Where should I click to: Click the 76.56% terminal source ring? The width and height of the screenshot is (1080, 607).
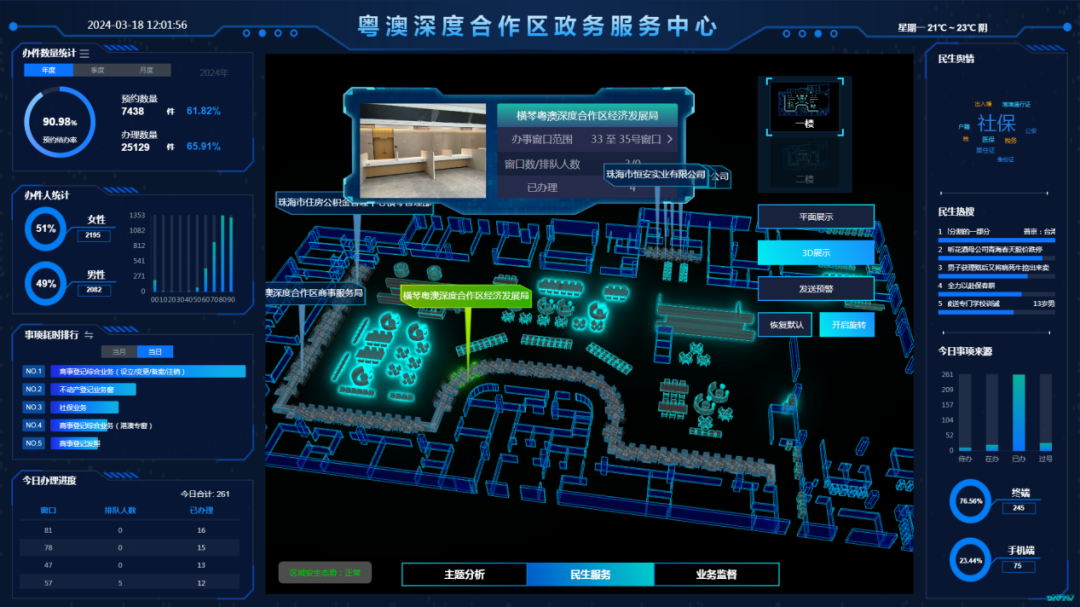(x=971, y=501)
